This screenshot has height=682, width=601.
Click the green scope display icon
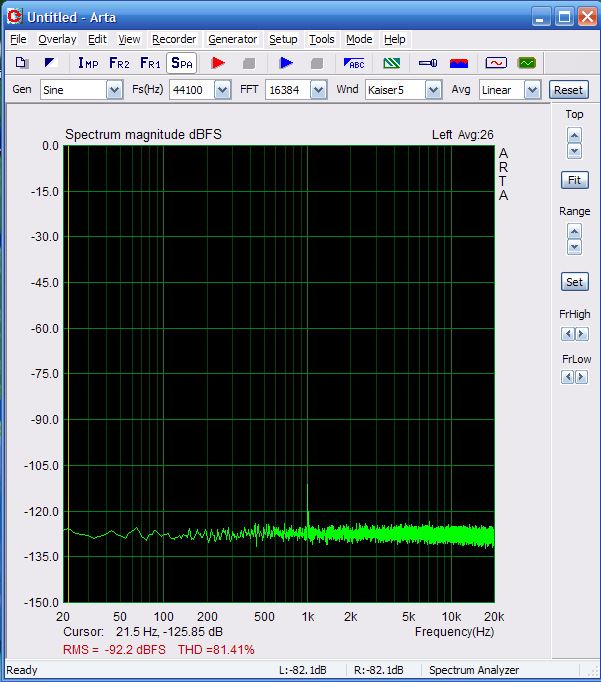[x=527, y=64]
